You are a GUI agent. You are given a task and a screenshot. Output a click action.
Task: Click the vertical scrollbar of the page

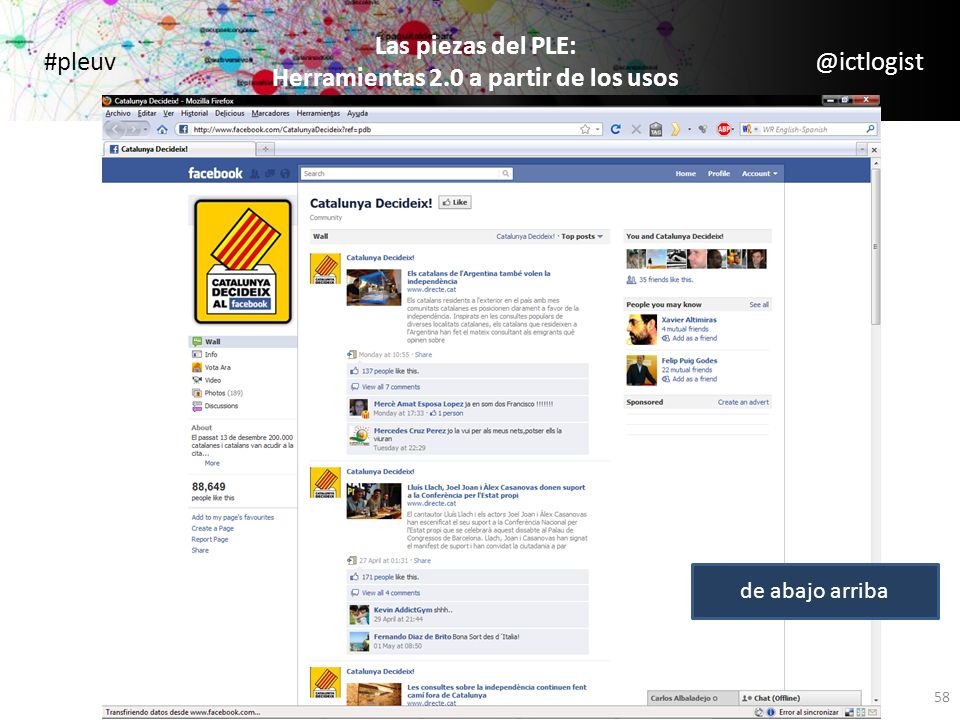click(x=876, y=246)
